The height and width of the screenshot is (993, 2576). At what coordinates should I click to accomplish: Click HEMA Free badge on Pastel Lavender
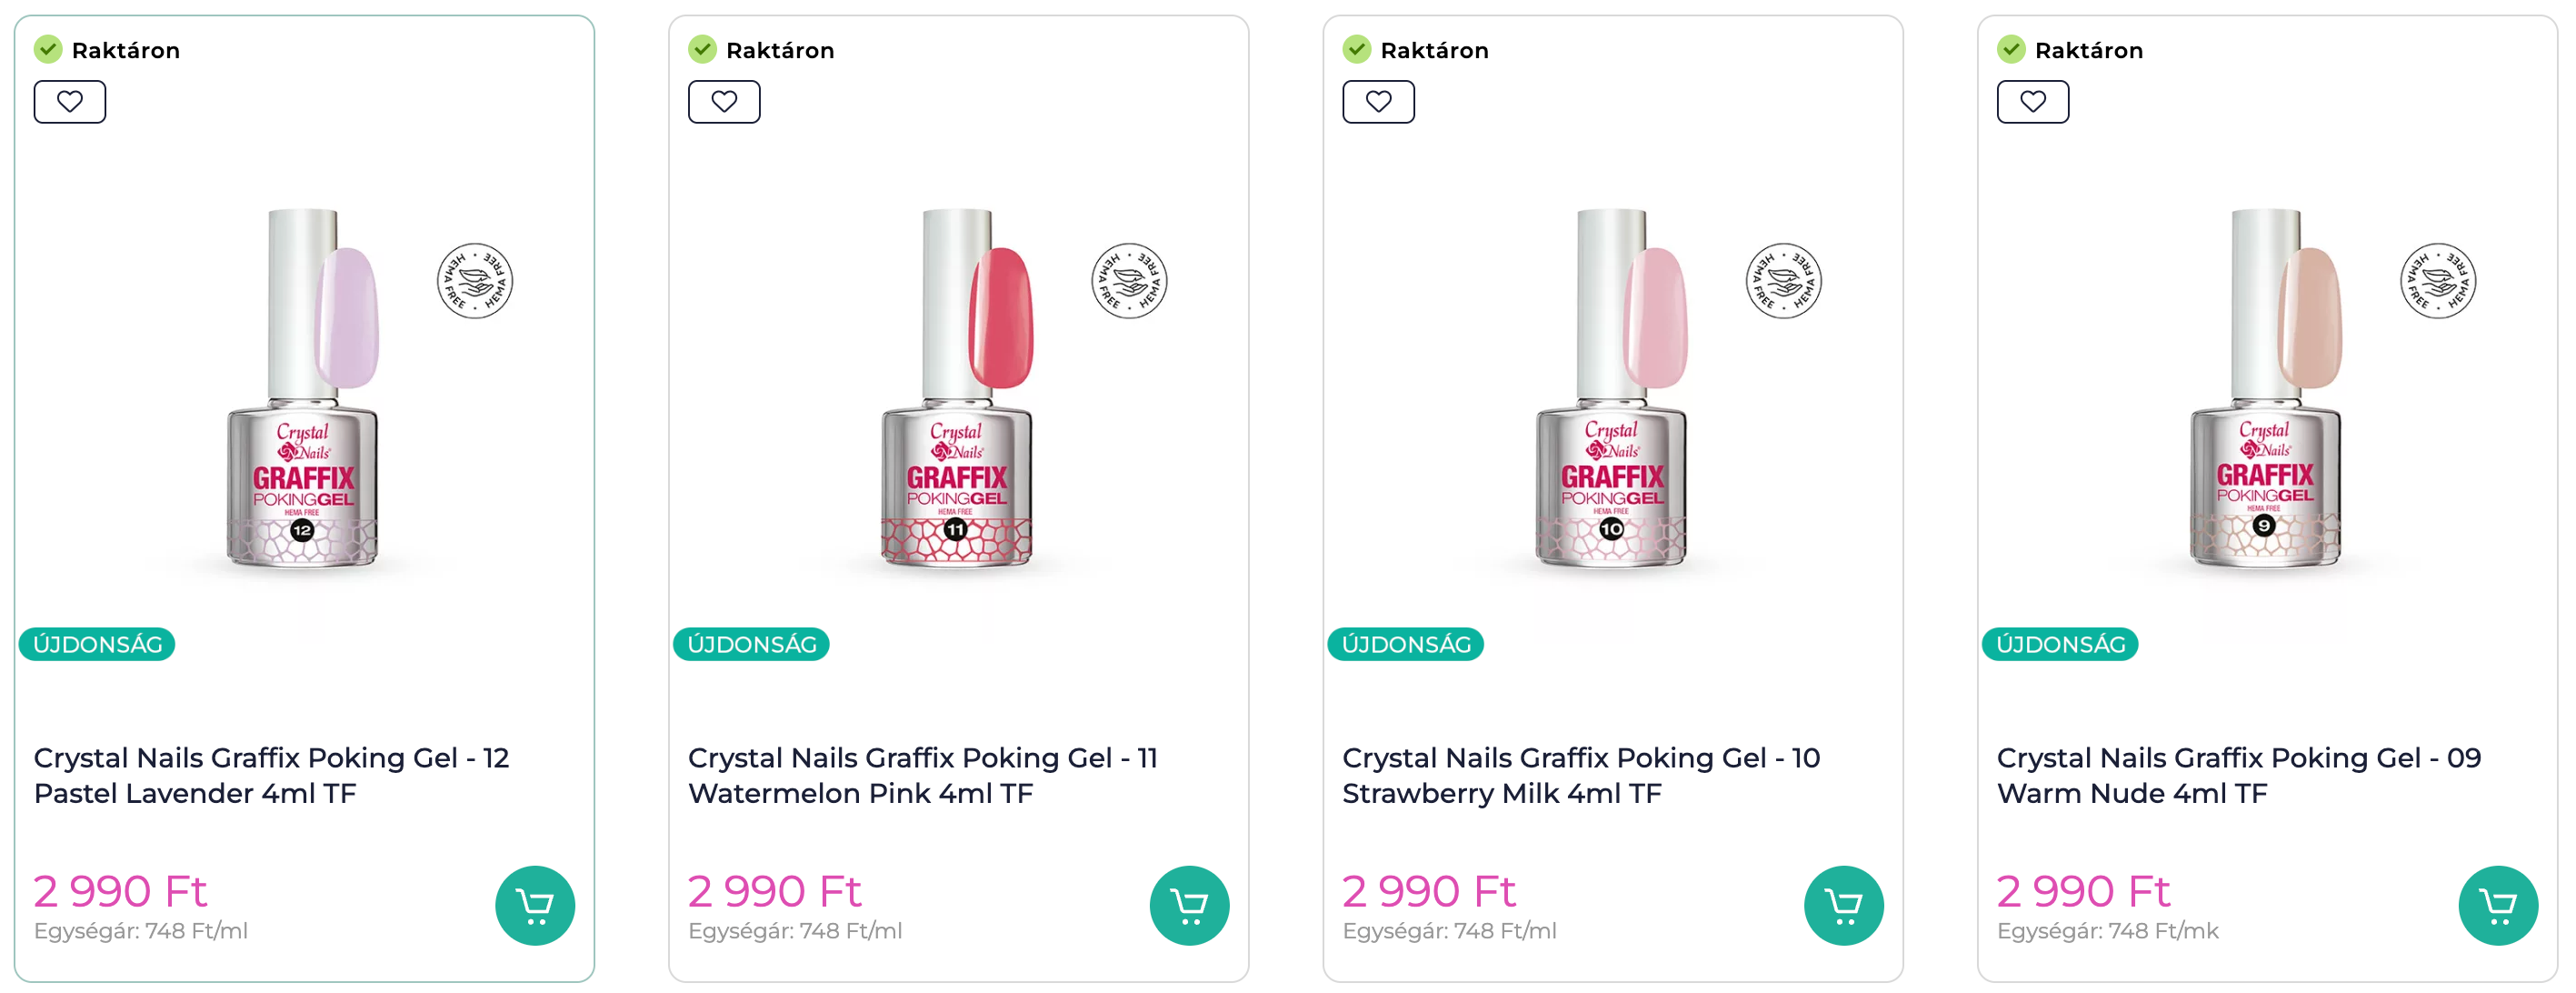click(x=475, y=281)
